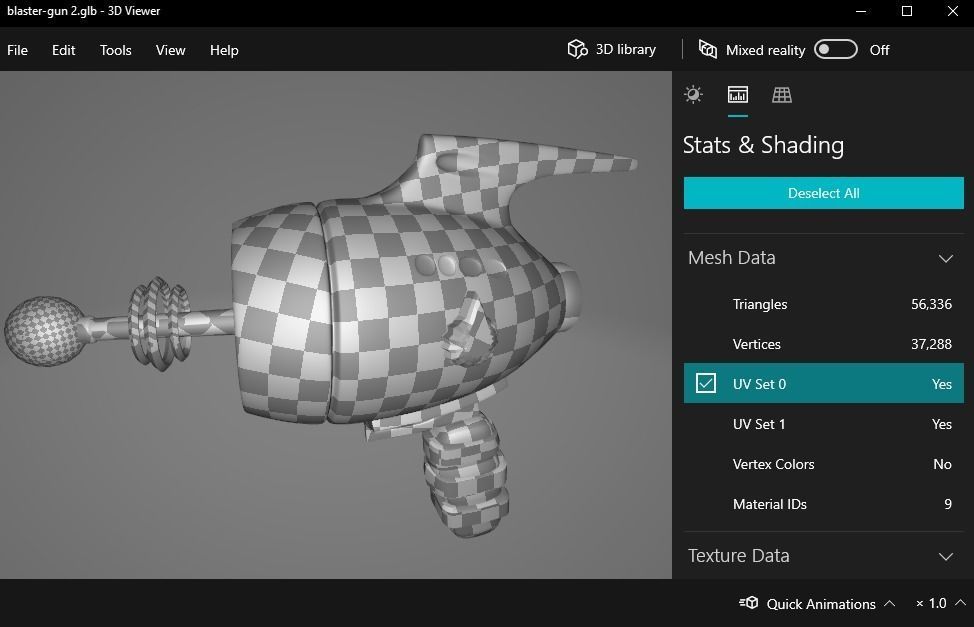The width and height of the screenshot is (974, 627).
Task: Maximize the 3D Viewer window
Action: pos(906,11)
